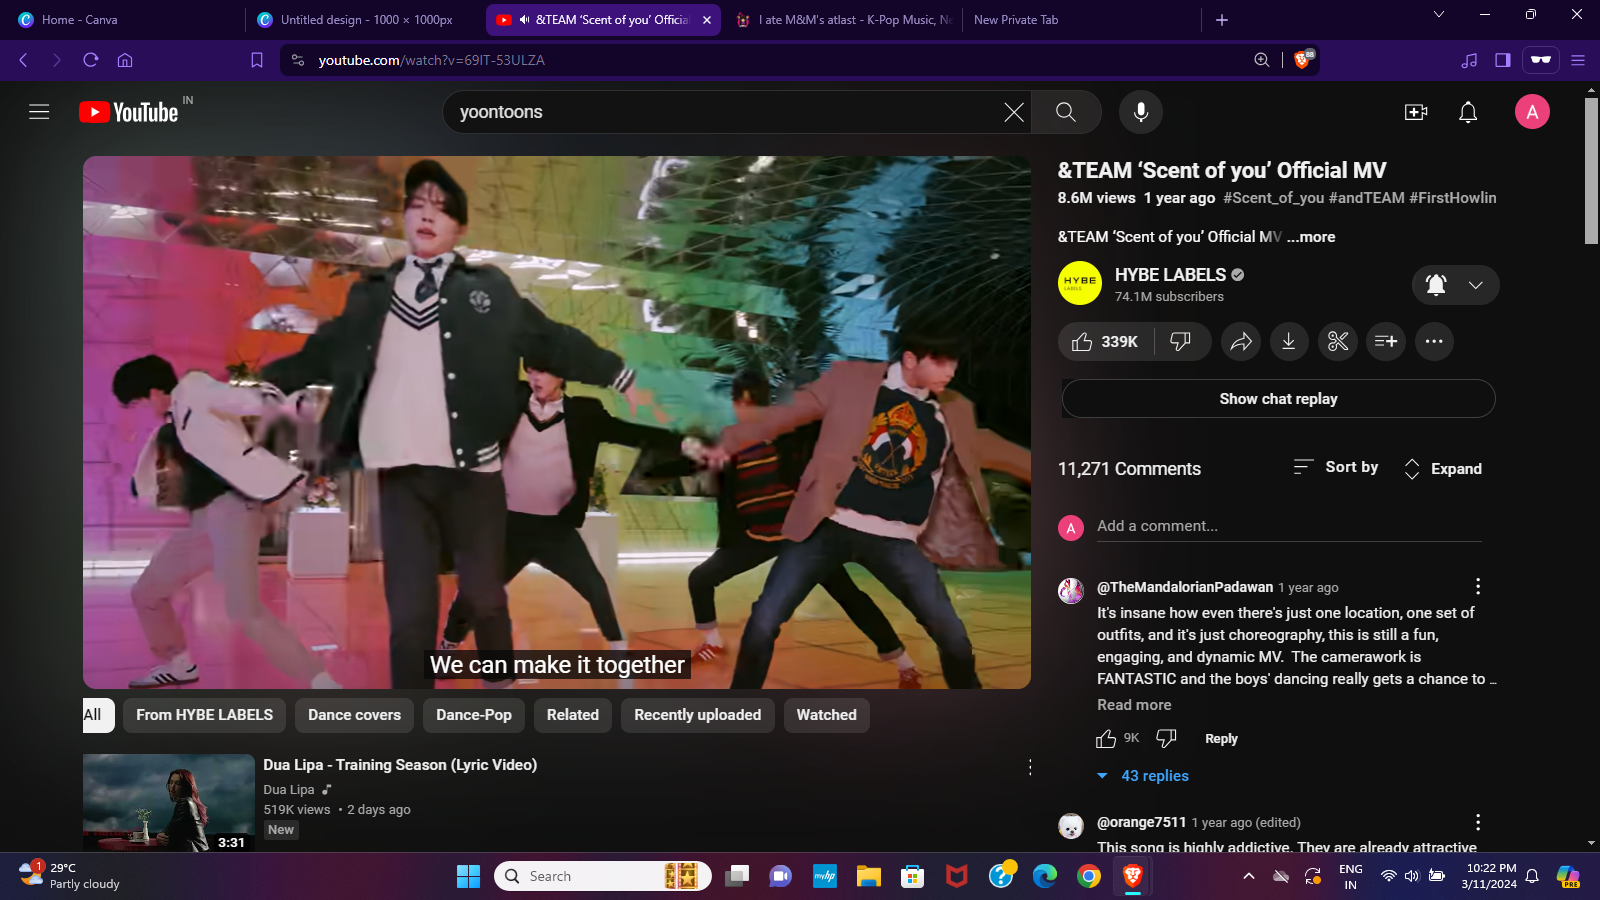The height and width of the screenshot is (900, 1600).
Task: Select the Watched chip
Action: coord(827,715)
